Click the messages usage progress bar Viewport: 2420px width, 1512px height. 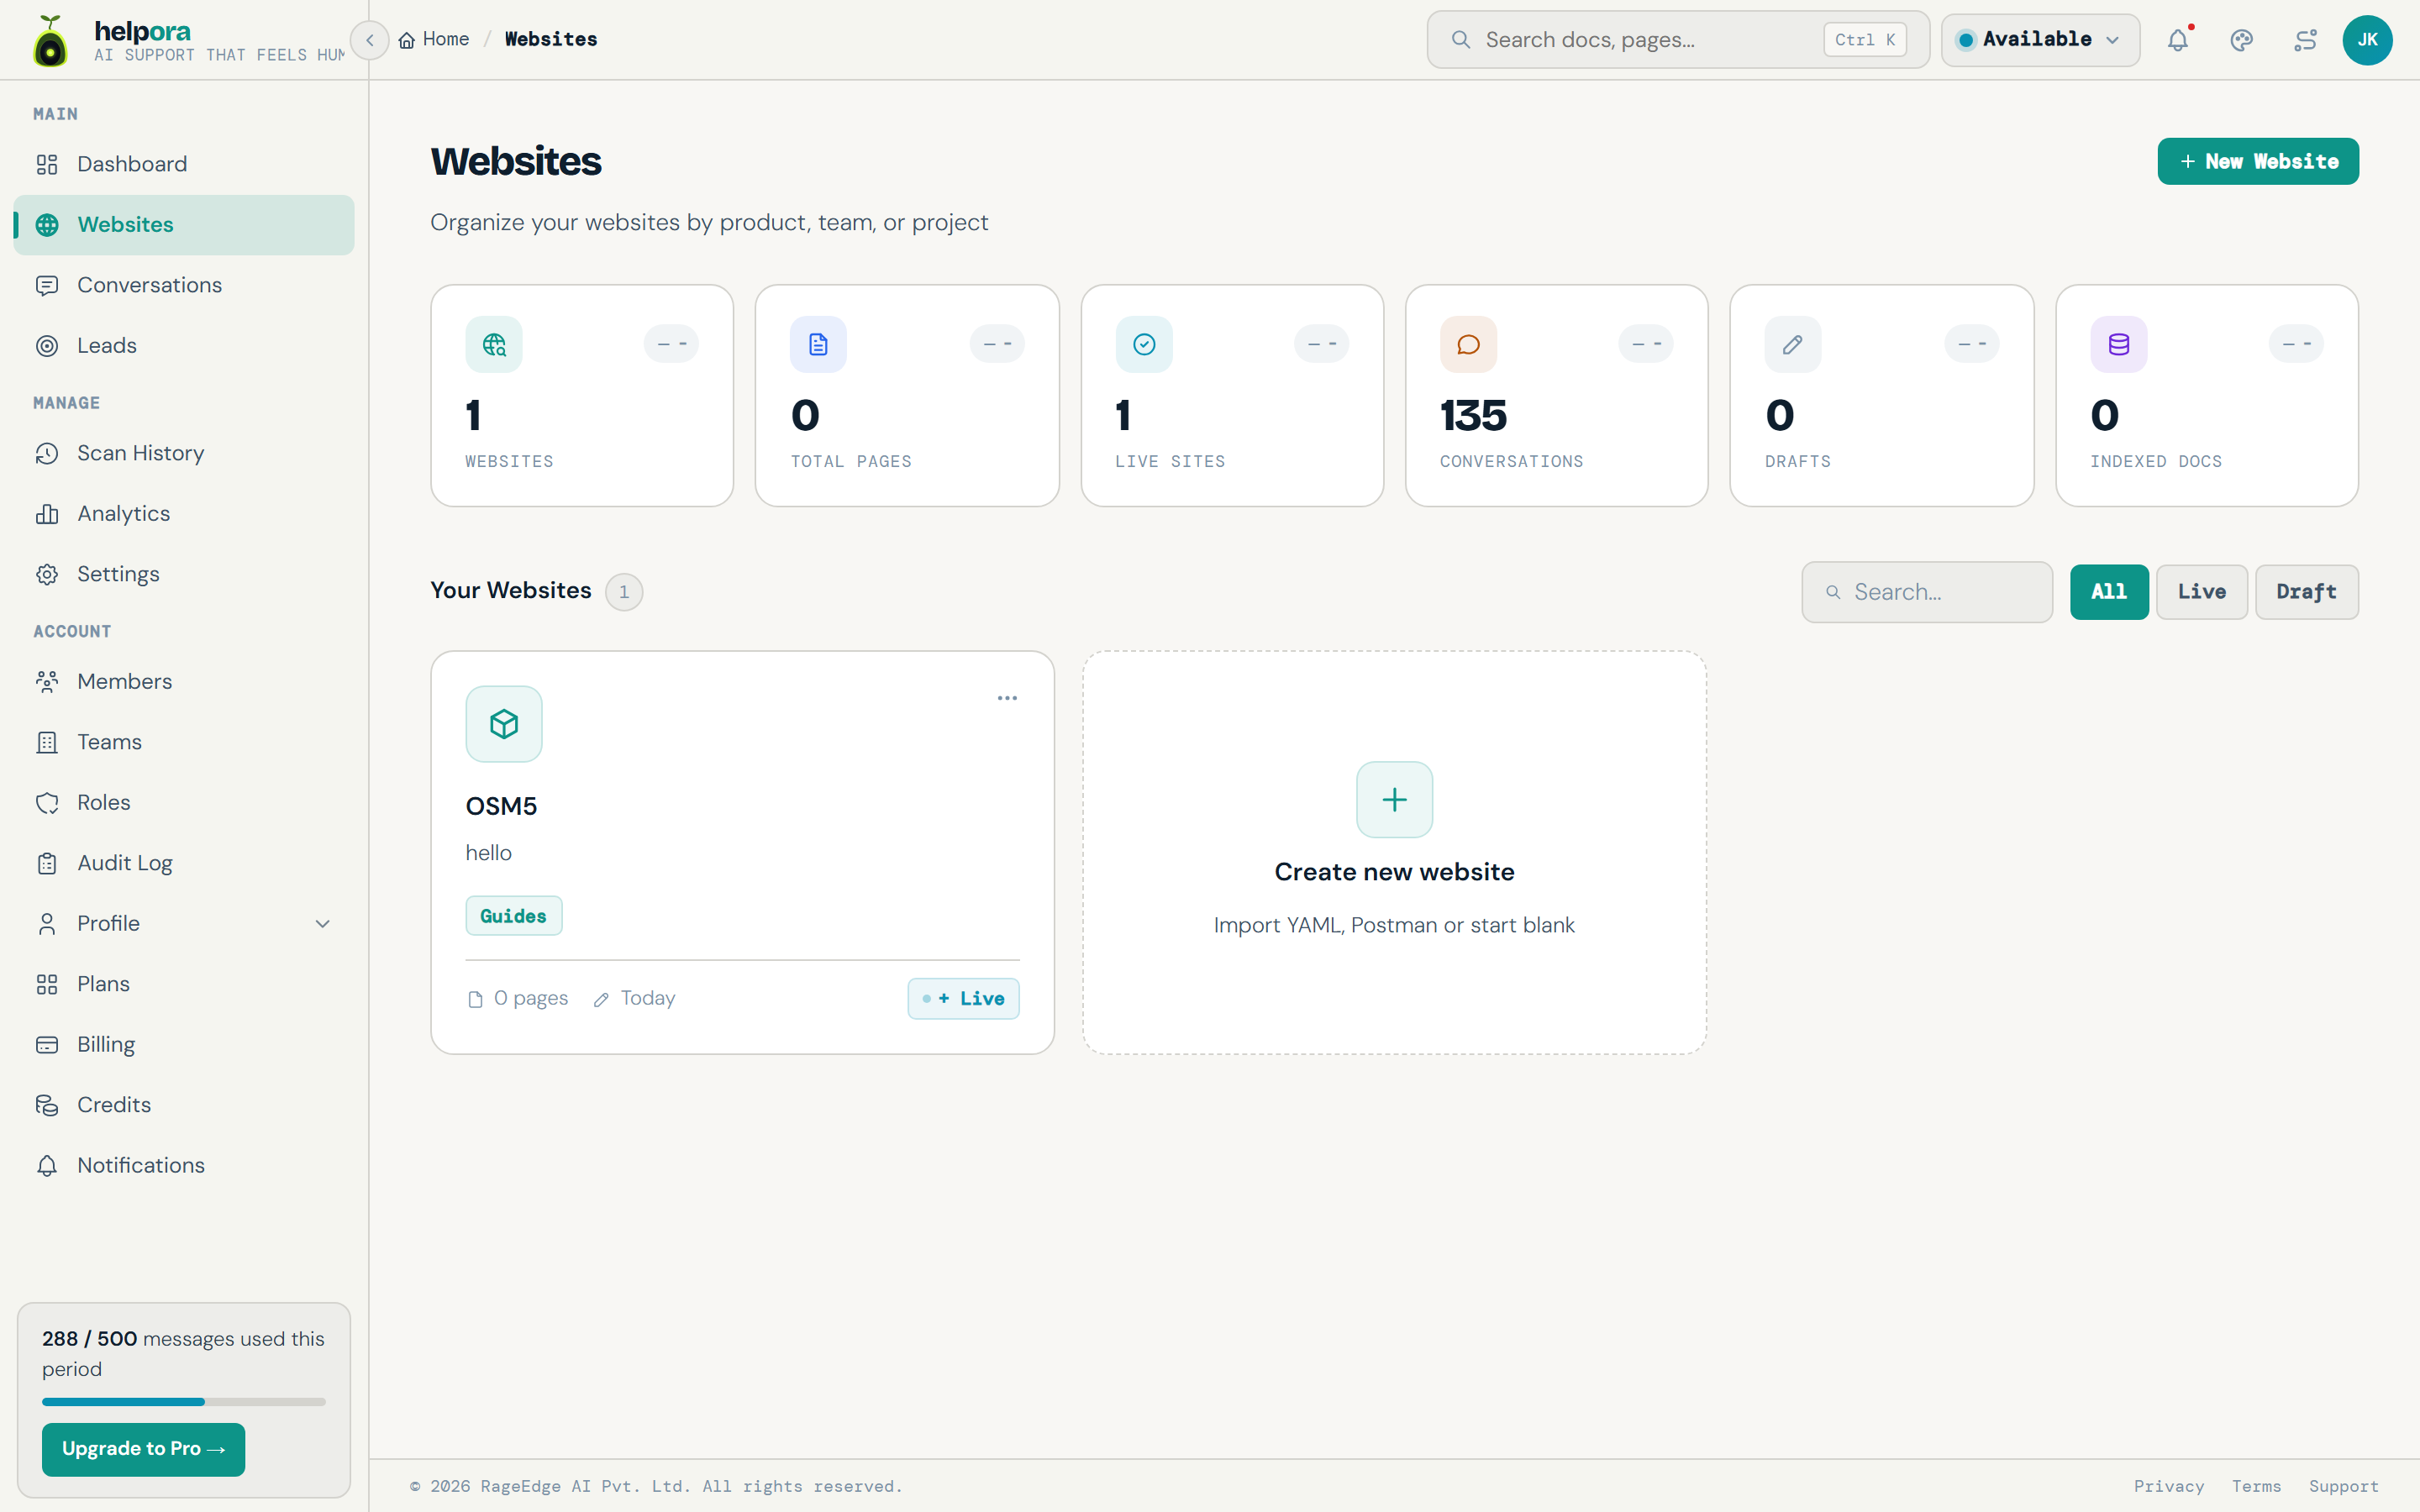184,1402
